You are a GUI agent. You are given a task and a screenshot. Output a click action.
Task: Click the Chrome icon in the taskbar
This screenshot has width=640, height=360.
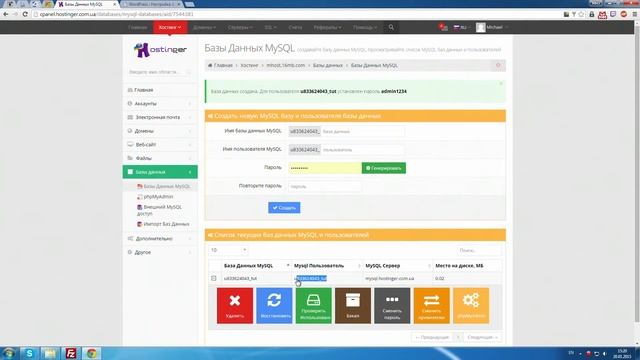tap(91, 353)
